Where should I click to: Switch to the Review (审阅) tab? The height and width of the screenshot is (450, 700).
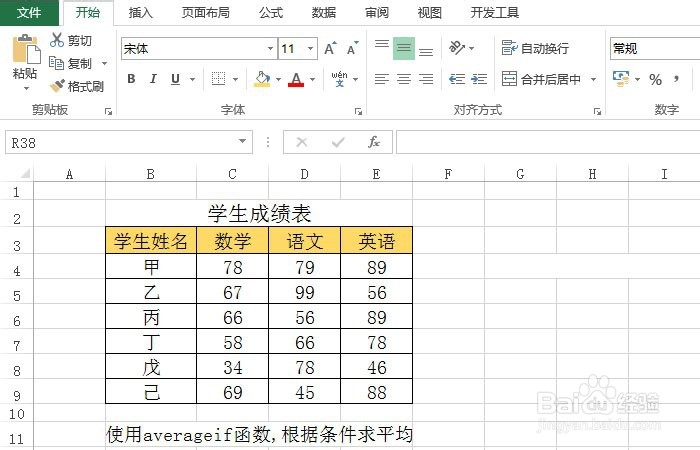point(377,12)
